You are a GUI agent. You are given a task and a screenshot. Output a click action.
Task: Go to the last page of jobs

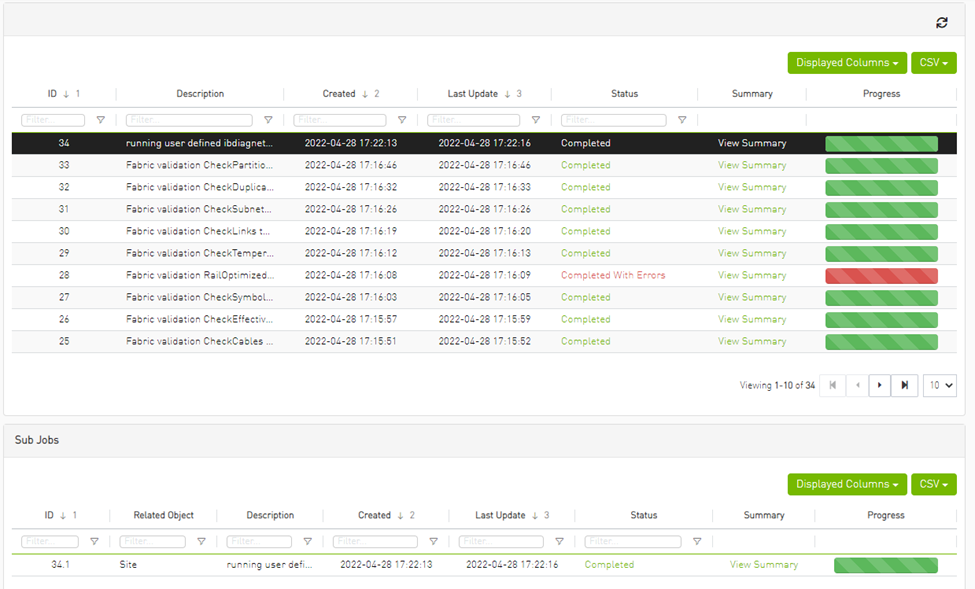pos(904,385)
